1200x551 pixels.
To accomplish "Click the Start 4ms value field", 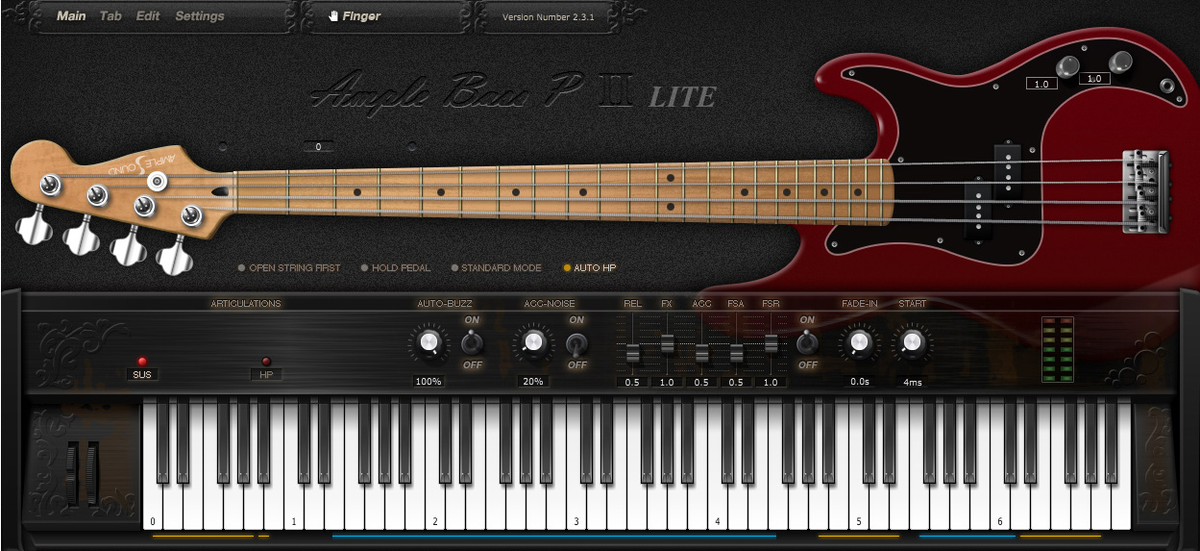I will [912, 382].
